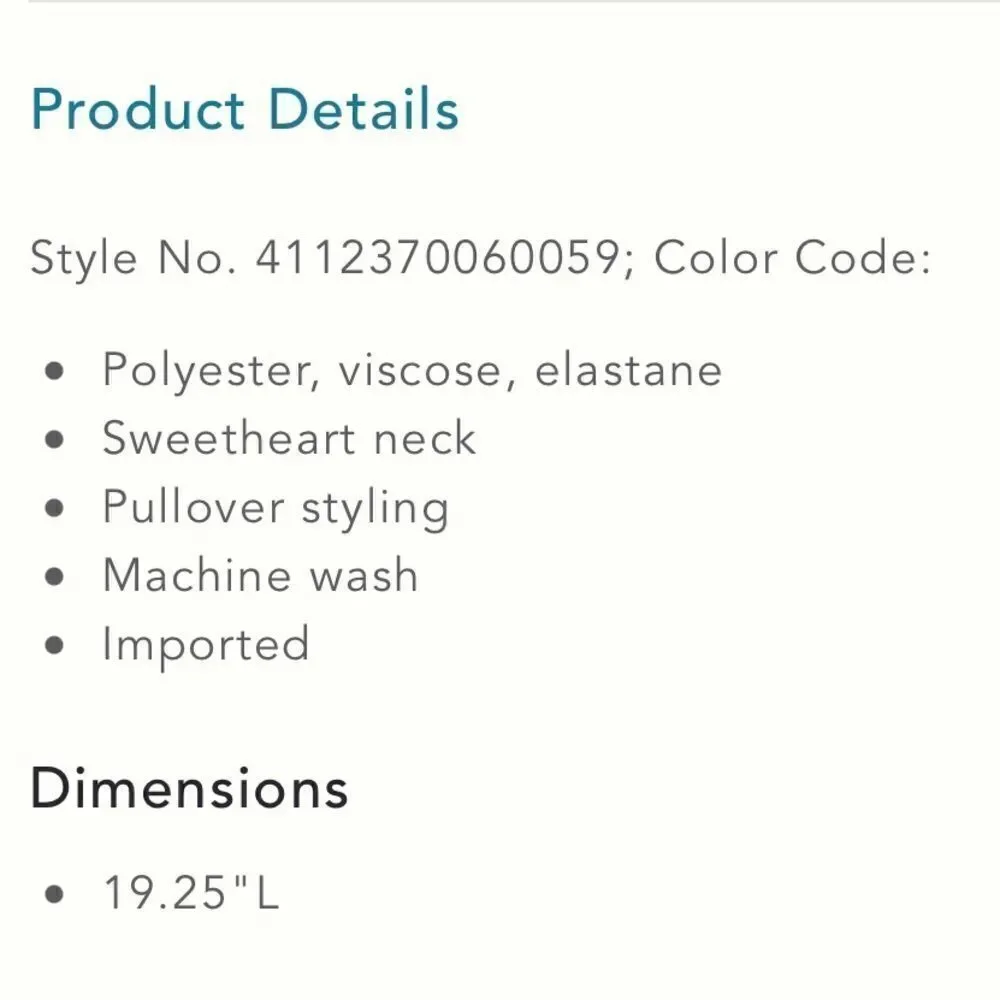Click the word Details in heading

click(x=364, y=109)
